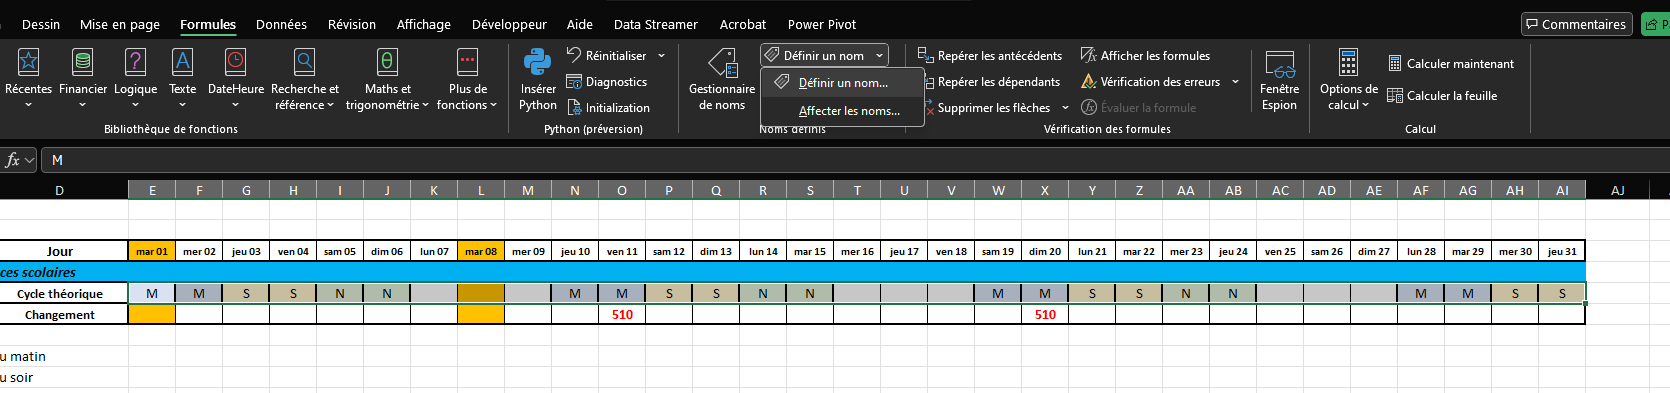
Task: Open the Power Pivot tab
Action: tap(822, 24)
